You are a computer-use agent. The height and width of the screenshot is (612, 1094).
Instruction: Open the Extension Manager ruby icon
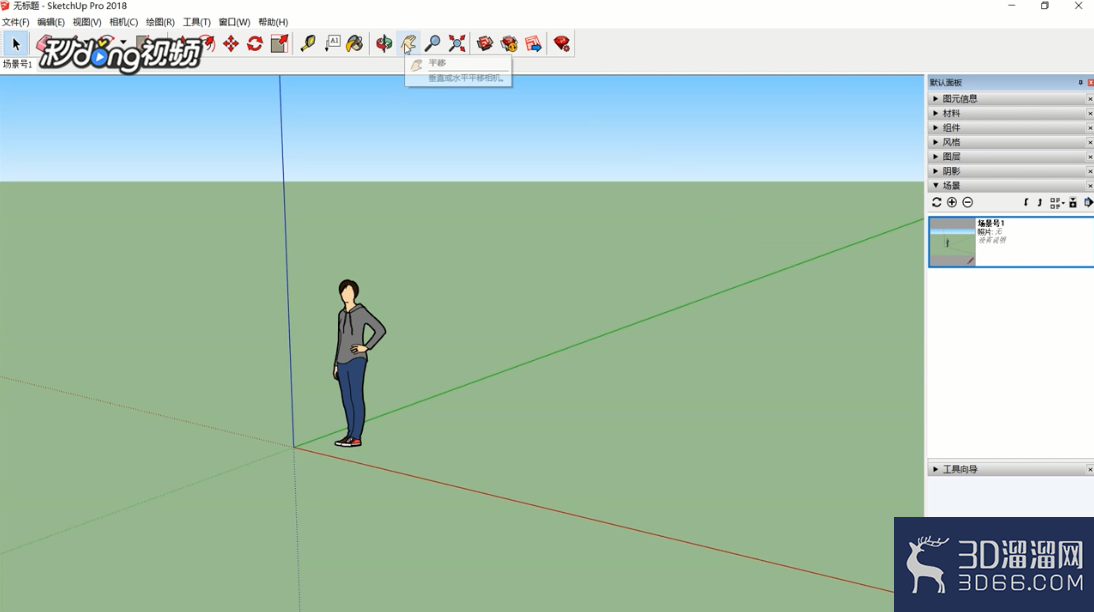click(x=562, y=44)
